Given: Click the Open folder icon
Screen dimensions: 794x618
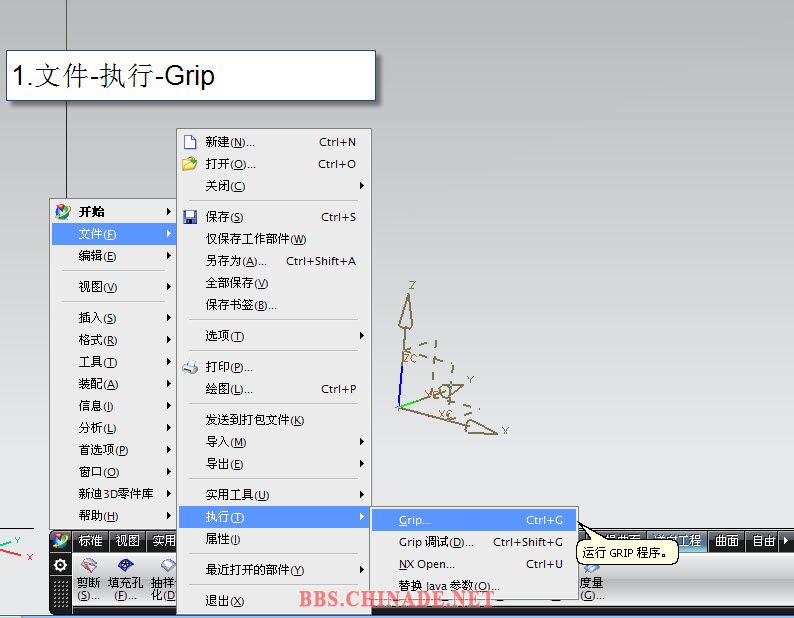Looking at the screenshot, I should point(189,164).
